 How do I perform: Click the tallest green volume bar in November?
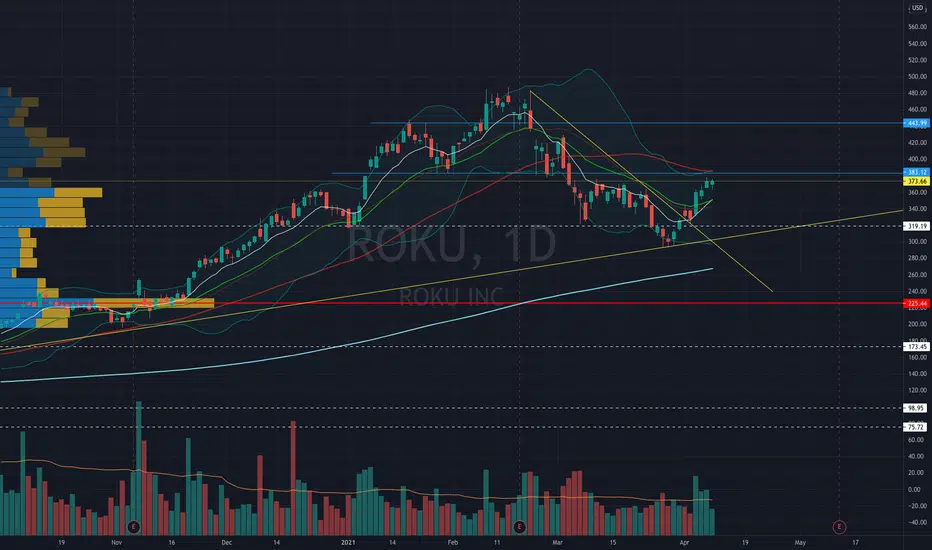point(138,468)
